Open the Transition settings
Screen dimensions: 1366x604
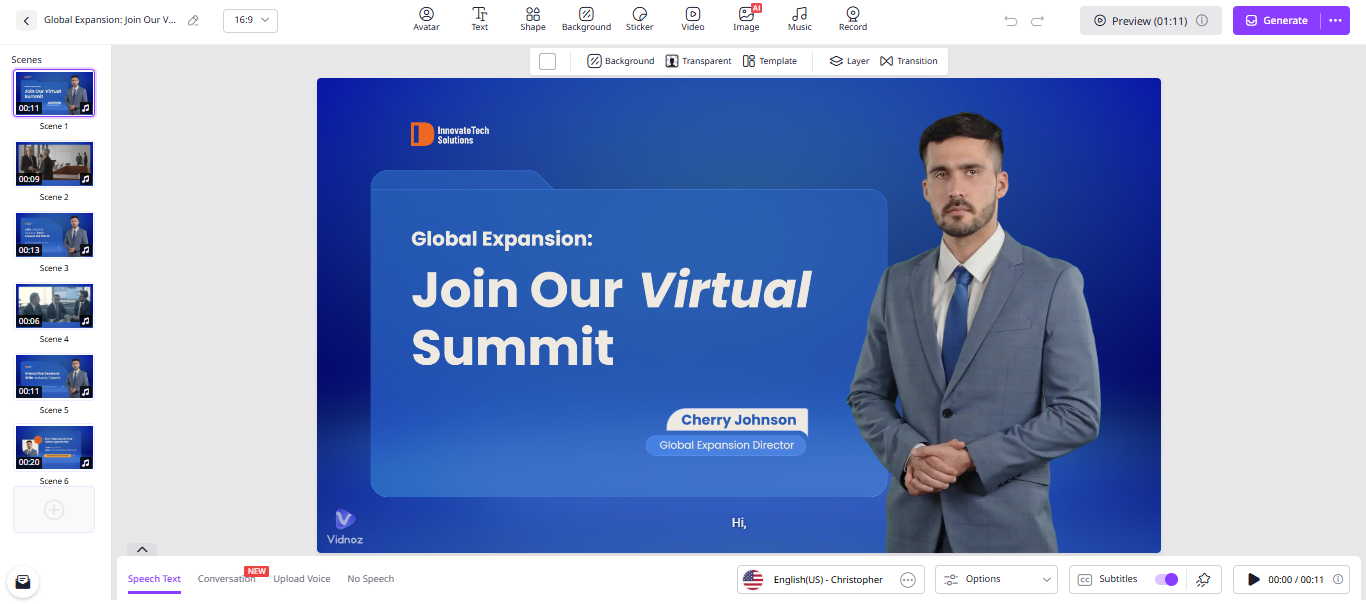[x=908, y=61]
